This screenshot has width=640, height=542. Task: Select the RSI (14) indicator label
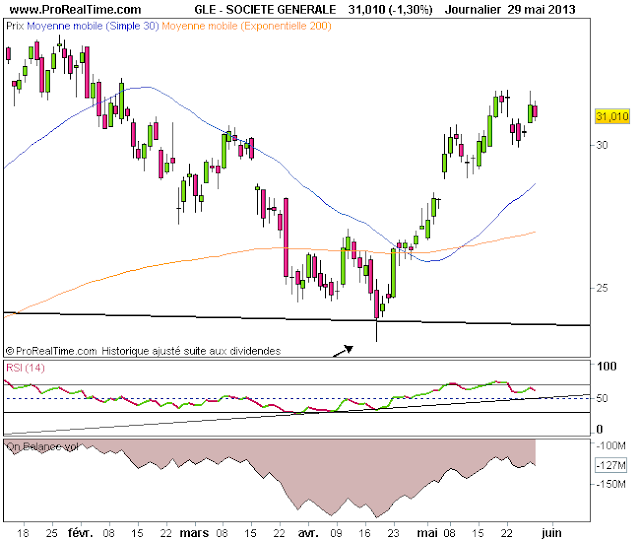tap(25, 368)
